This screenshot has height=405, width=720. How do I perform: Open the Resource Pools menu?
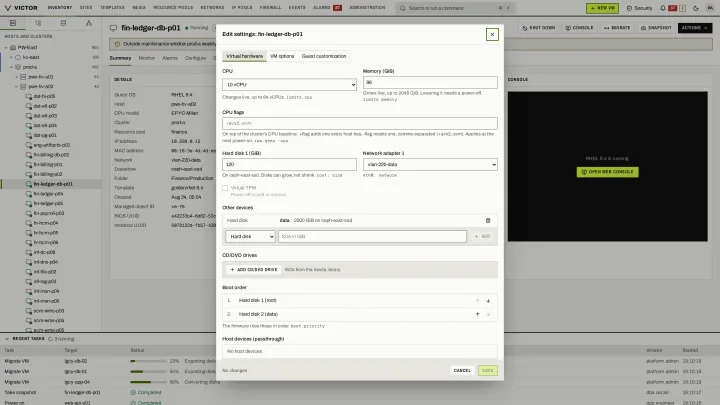point(173,8)
